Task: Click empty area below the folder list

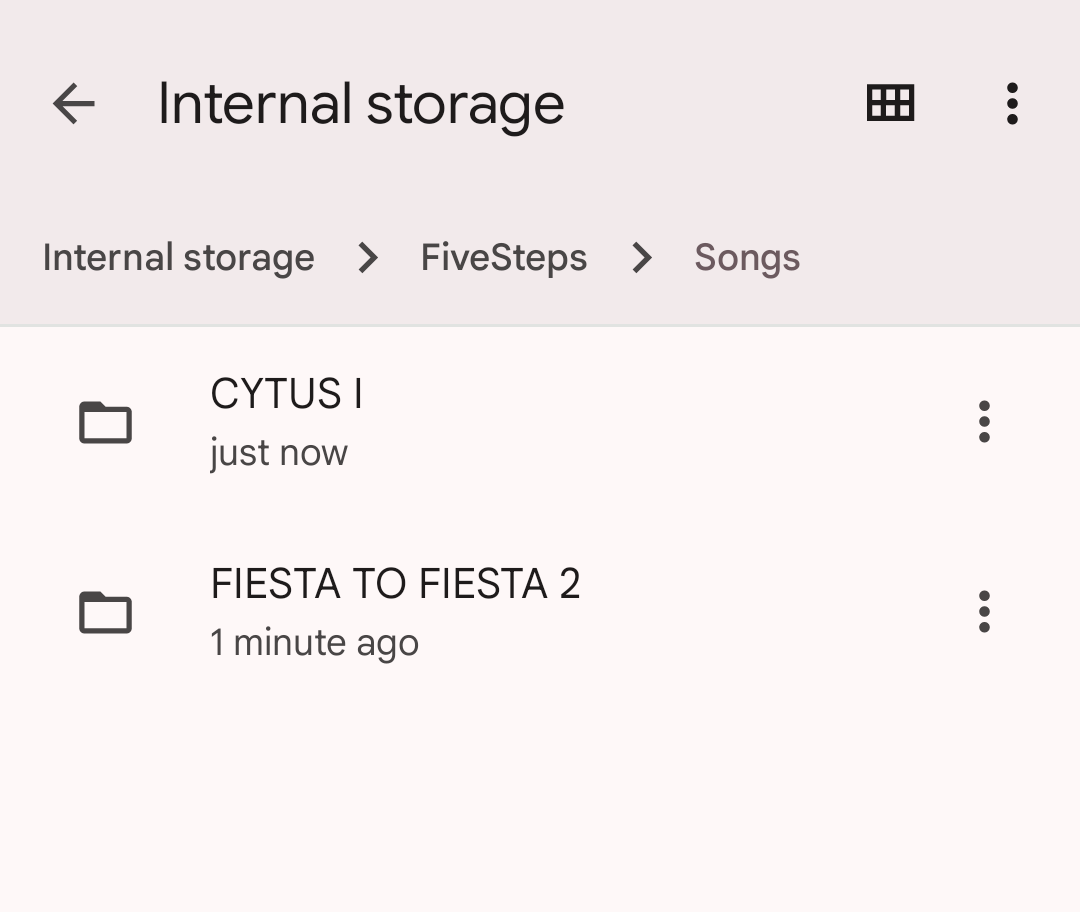Action: tap(540, 800)
